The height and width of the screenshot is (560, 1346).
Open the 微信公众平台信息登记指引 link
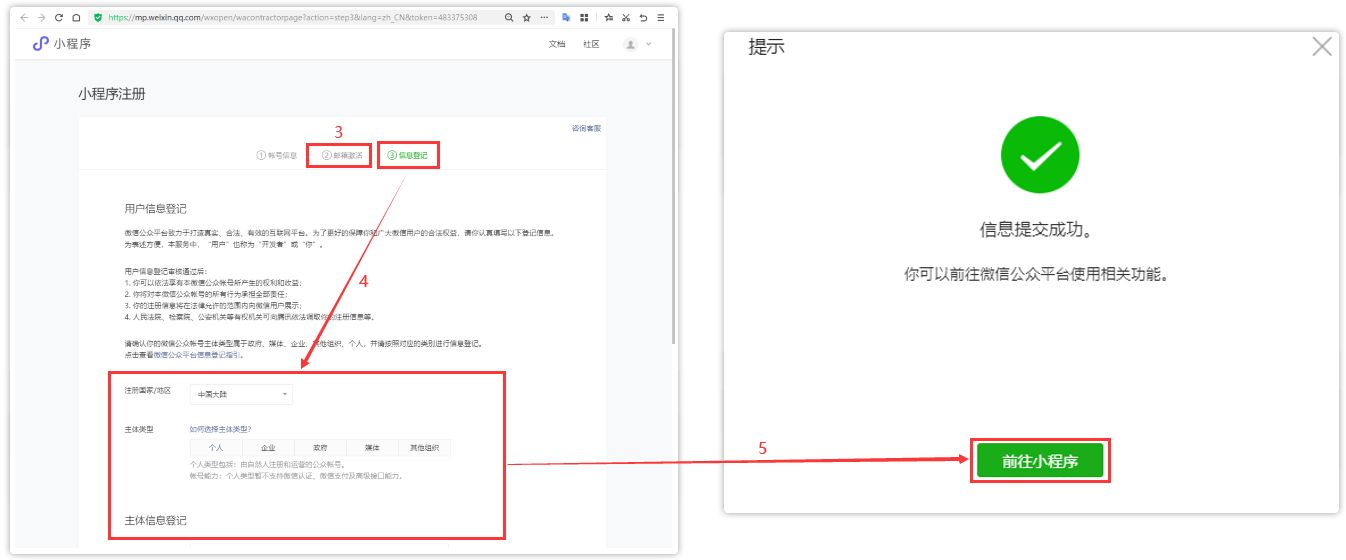point(198,354)
